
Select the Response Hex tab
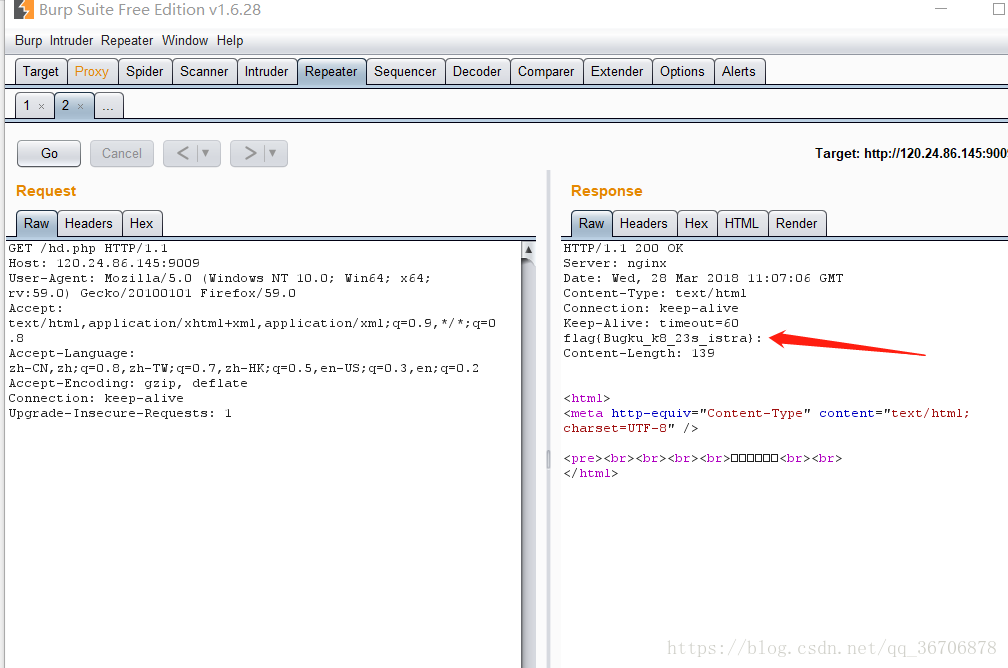[696, 223]
